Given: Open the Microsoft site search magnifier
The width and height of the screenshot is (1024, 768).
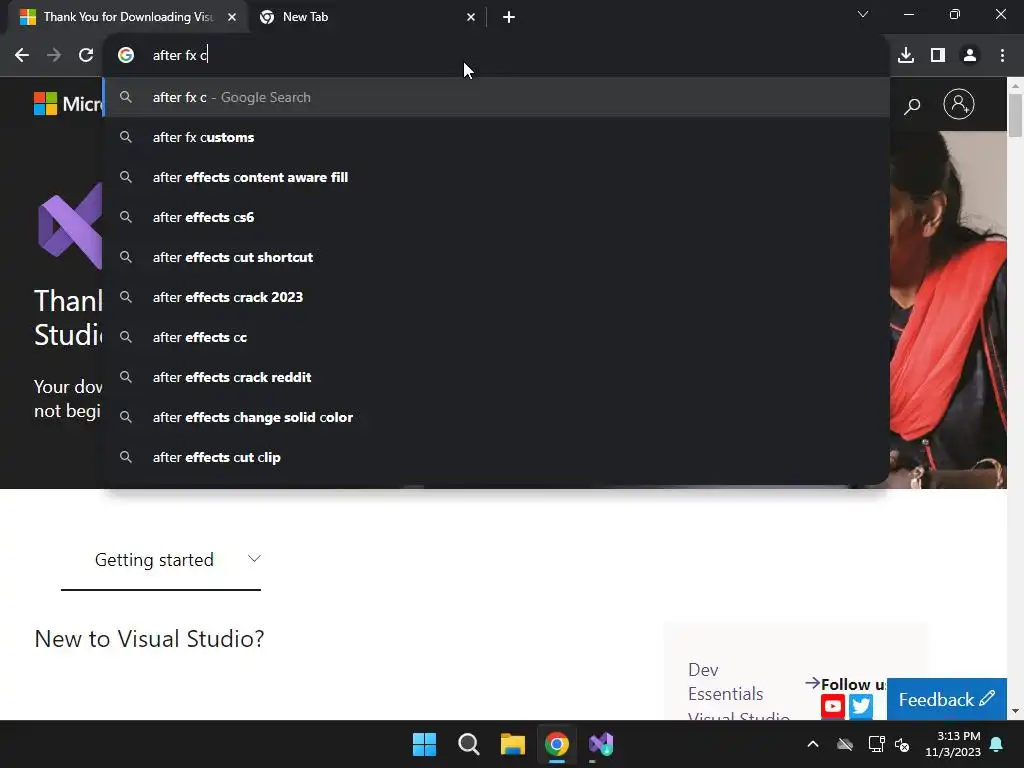Looking at the screenshot, I should [x=912, y=106].
